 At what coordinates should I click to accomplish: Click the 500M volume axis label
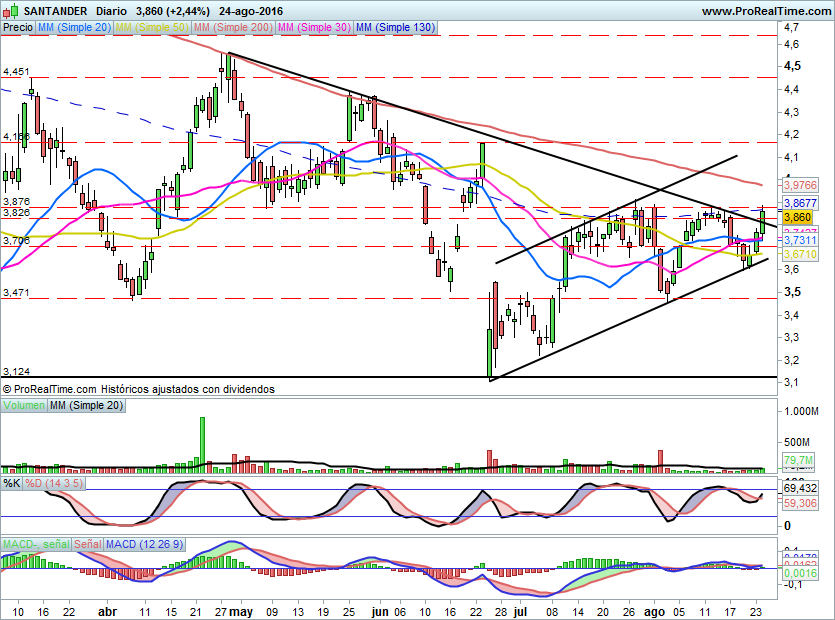797,442
